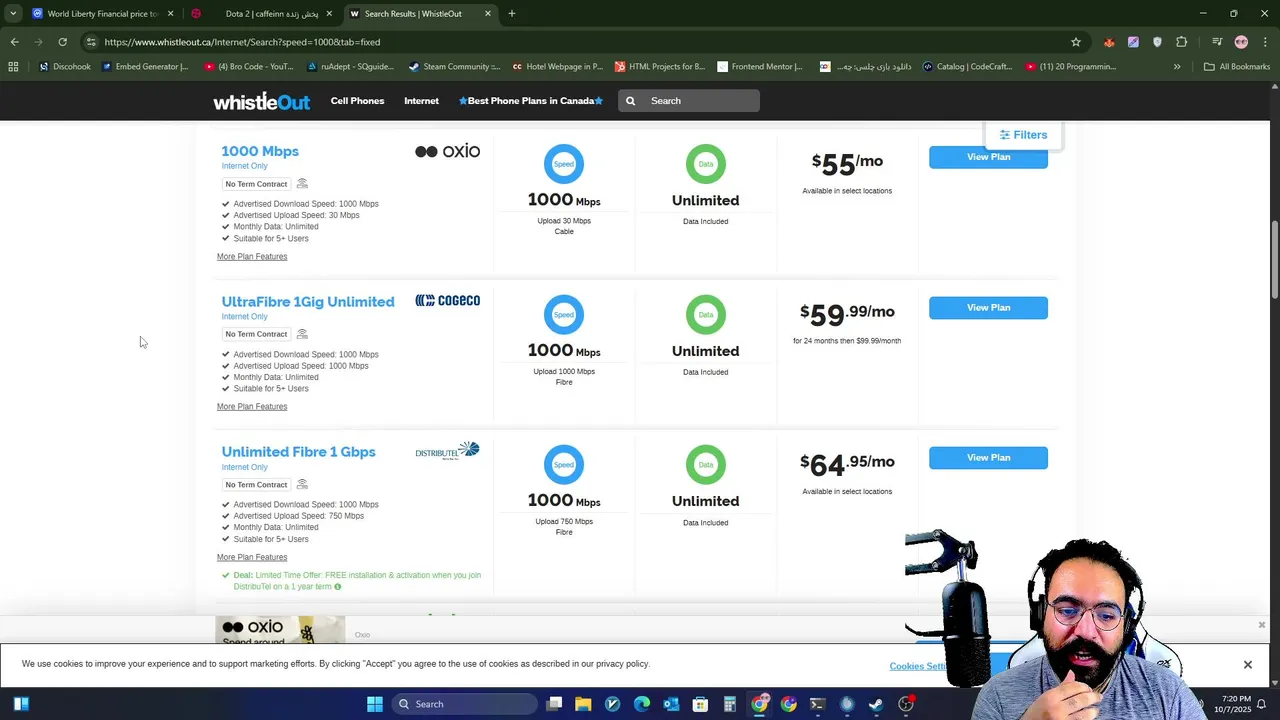
Task: Expand More Plan Features for Distributel plan
Action: coord(252,557)
